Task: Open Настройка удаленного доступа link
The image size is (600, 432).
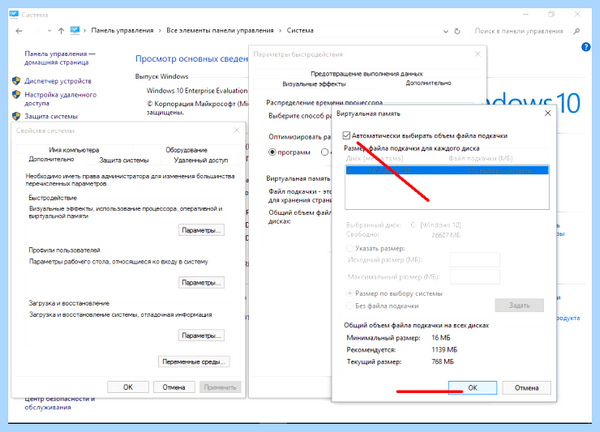Action: click(x=60, y=98)
